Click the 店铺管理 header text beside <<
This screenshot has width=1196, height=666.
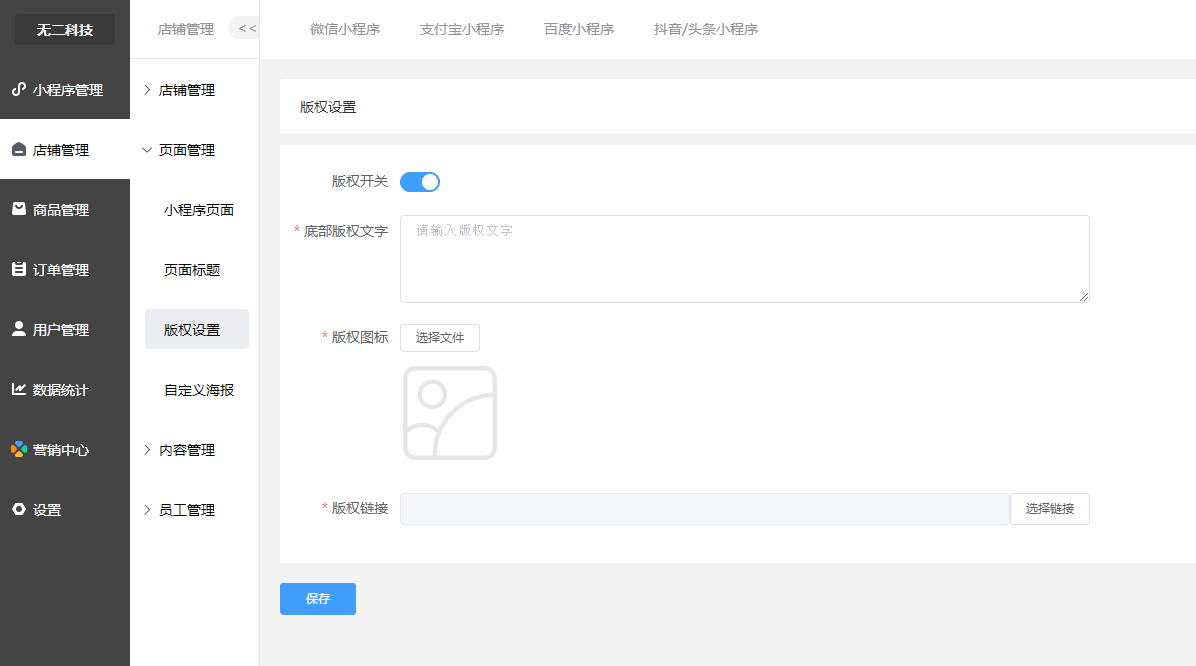coord(185,29)
